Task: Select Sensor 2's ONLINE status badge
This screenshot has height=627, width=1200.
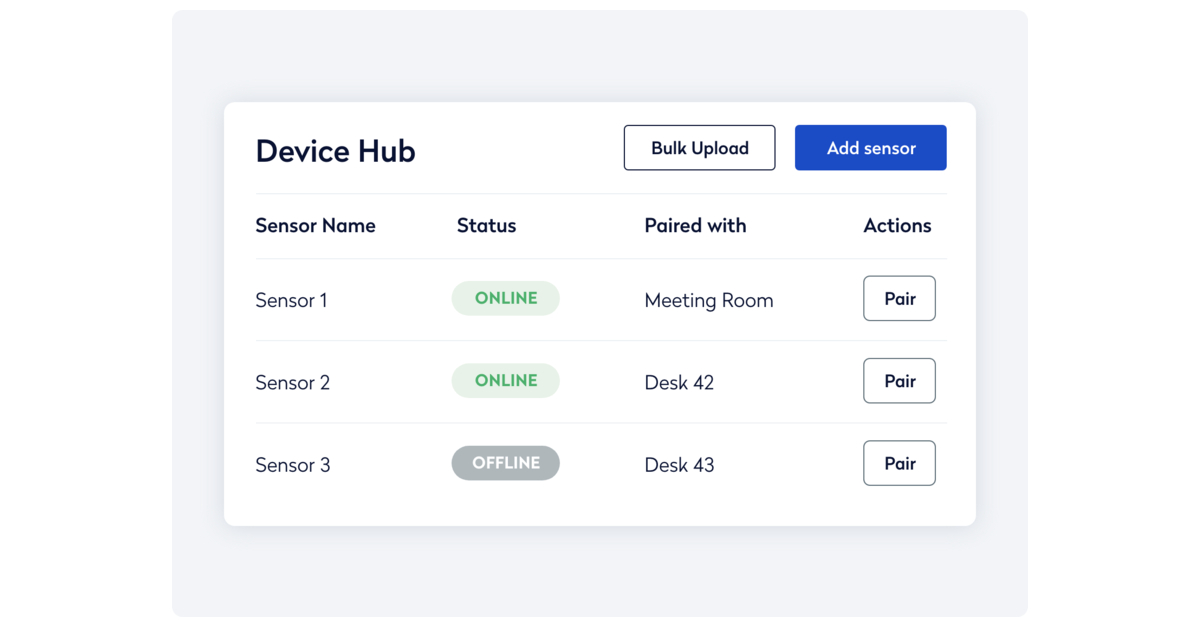Action: [x=505, y=381]
